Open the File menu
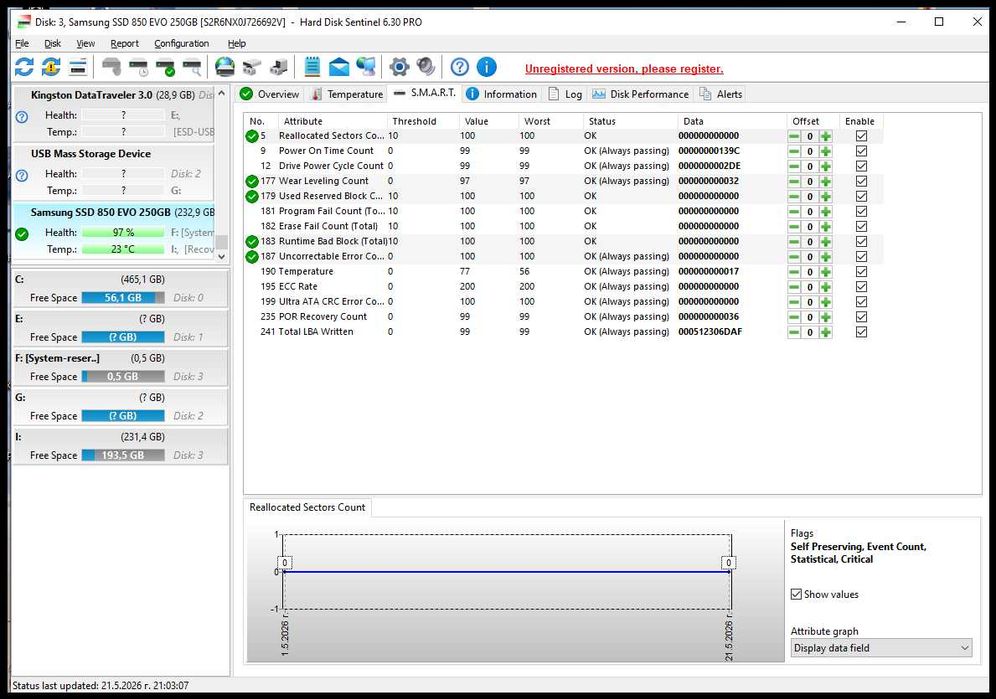 point(22,43)
